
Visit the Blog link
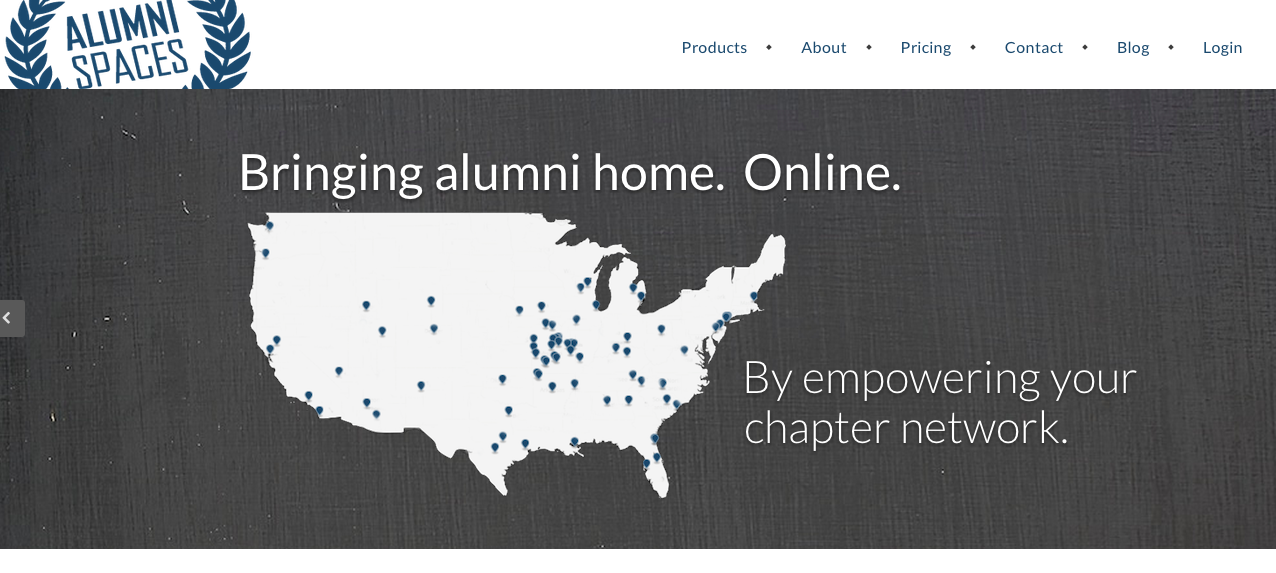tap(1133, 47)
